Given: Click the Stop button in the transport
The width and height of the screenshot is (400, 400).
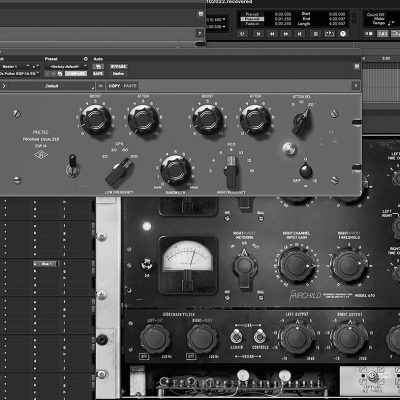Looking at the screenshot, I should [316, 34].
